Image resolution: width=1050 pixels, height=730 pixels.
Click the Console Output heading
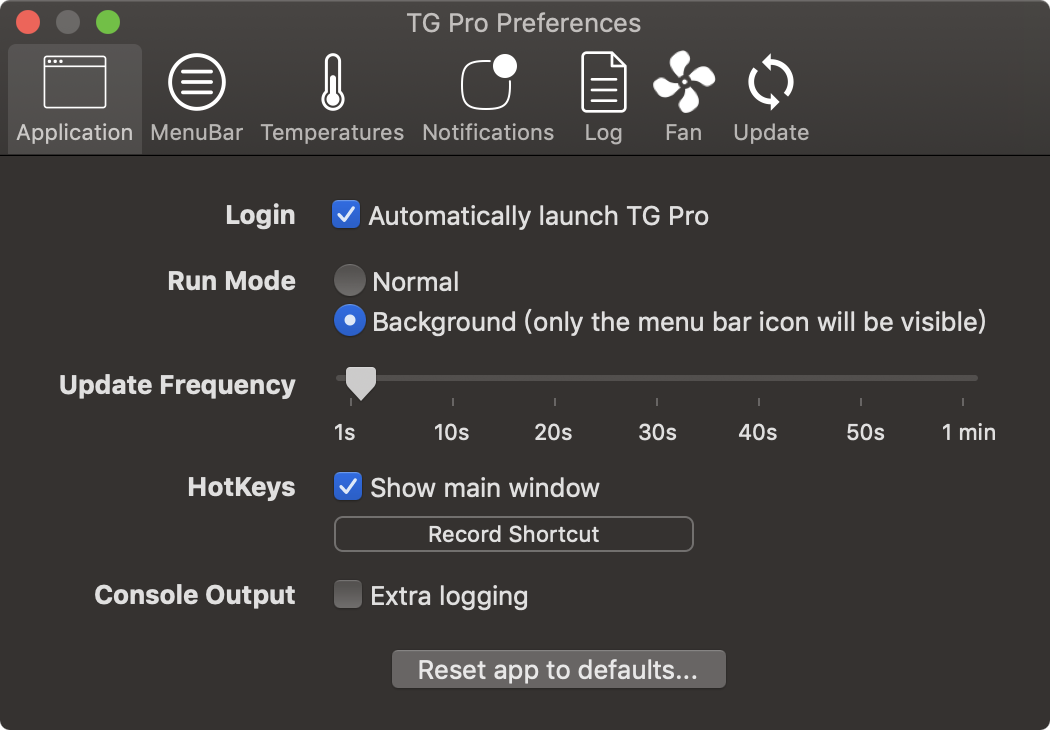click(x=195, y=595)
